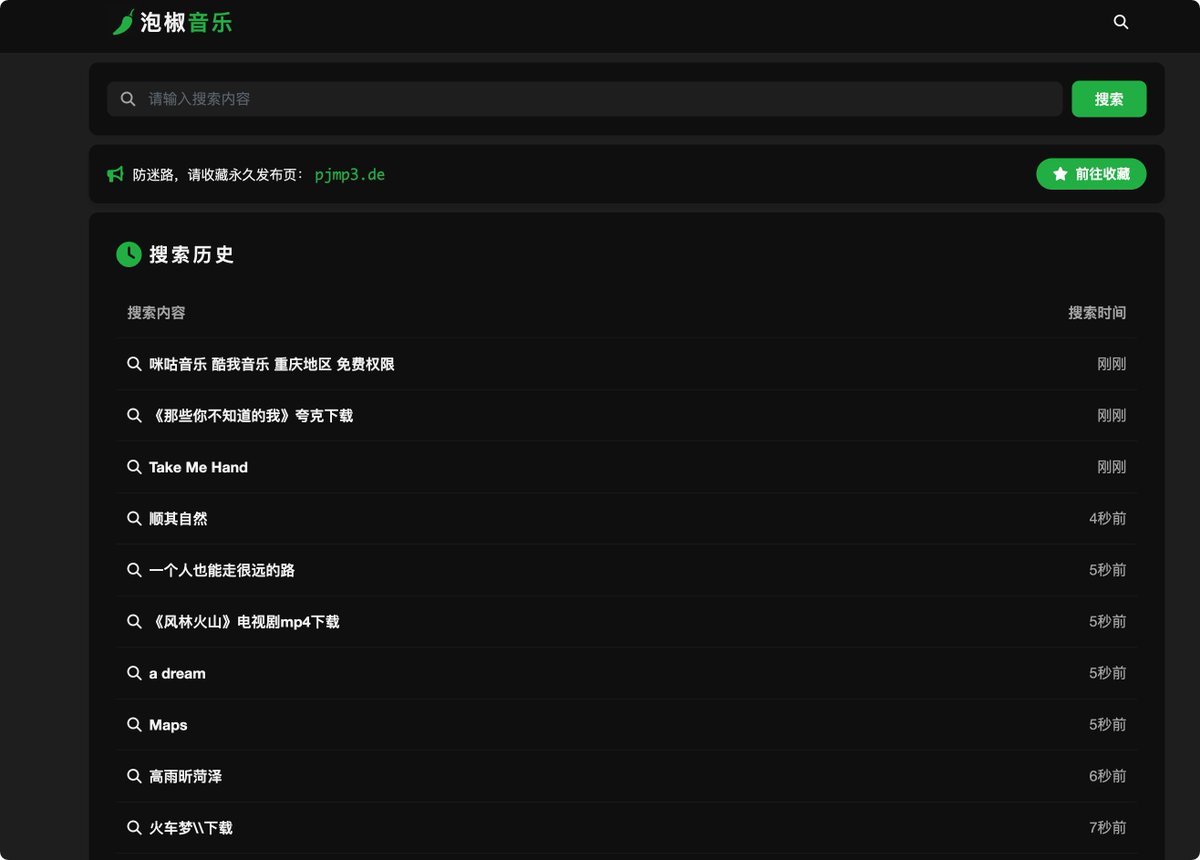Click the magnifier icon inside the search box
Image resolution: width=1200 pixels, height=860 pixels.
tap(128, 98)
